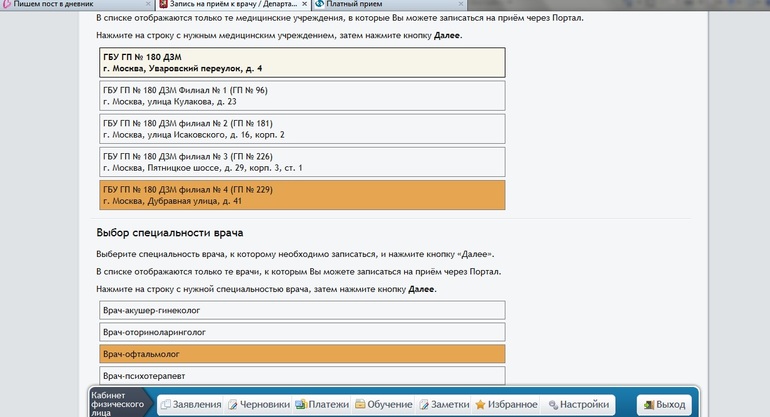
Task: Click the Выход door icon
Action: 649,405
